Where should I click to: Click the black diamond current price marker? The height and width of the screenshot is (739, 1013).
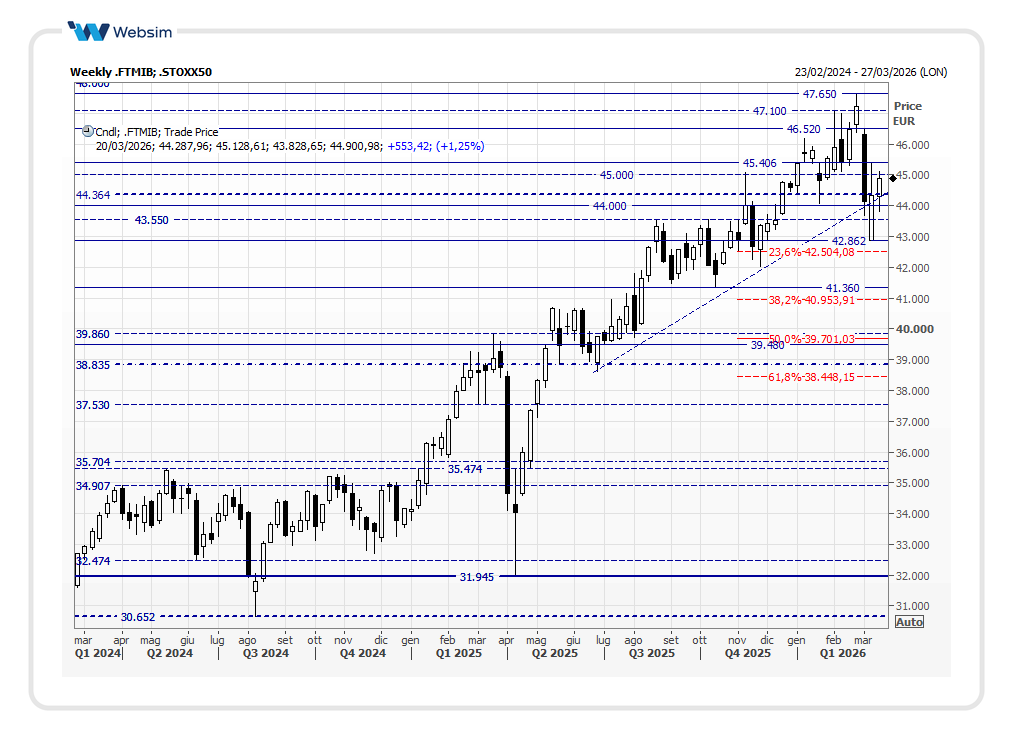(892, 178)
